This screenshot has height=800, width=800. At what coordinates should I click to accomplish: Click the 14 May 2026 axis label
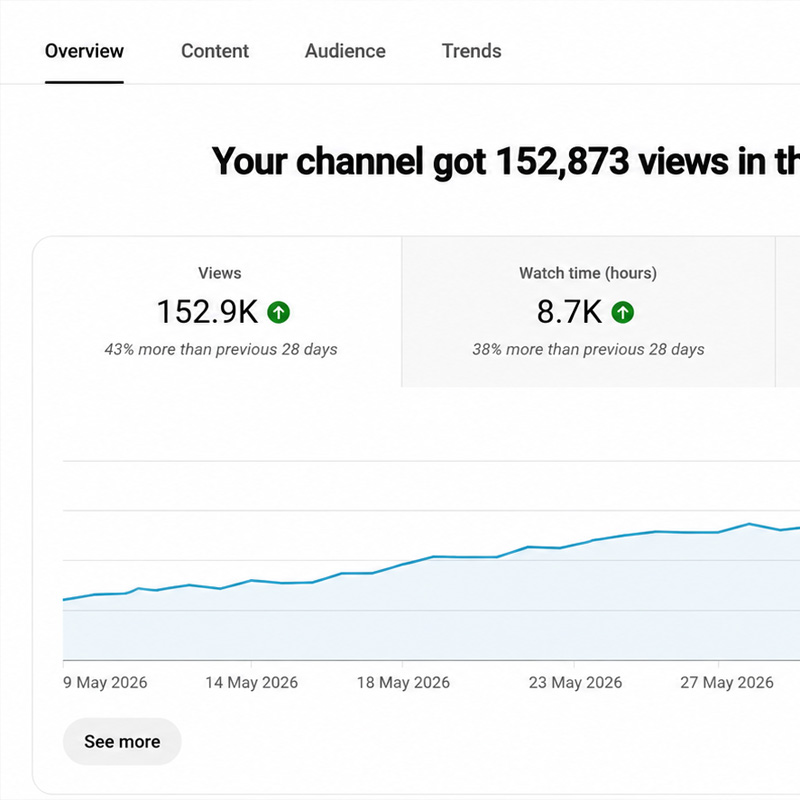coord(252,683)
